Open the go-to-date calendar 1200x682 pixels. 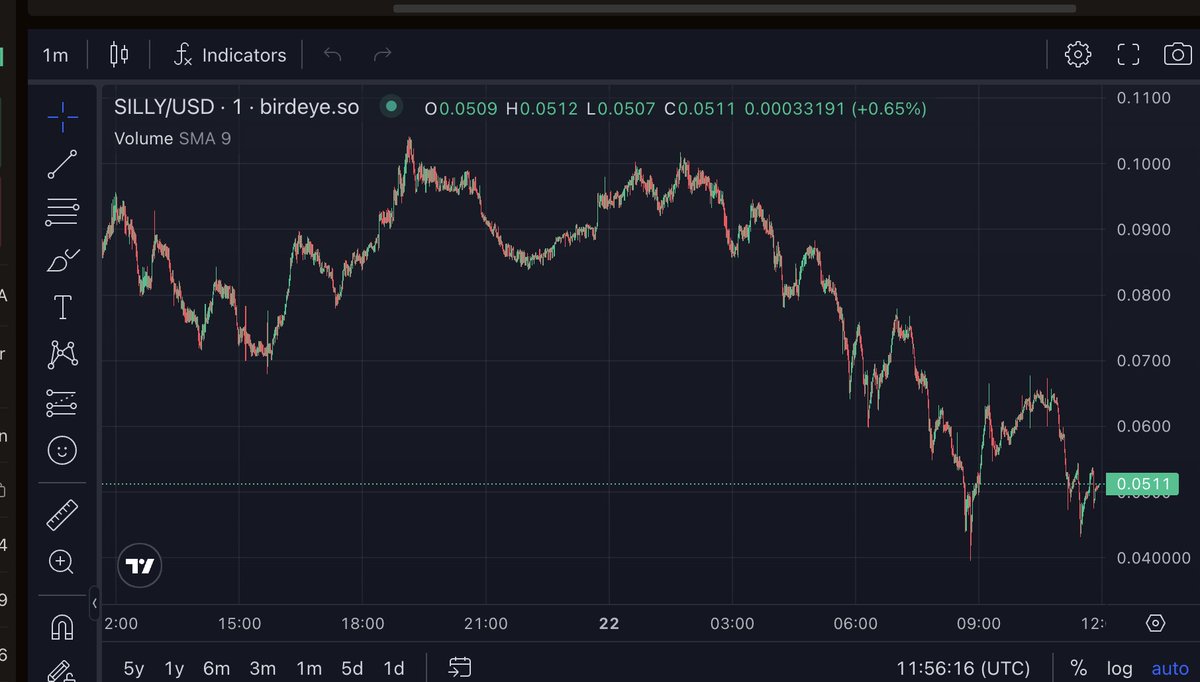[460, 667]
